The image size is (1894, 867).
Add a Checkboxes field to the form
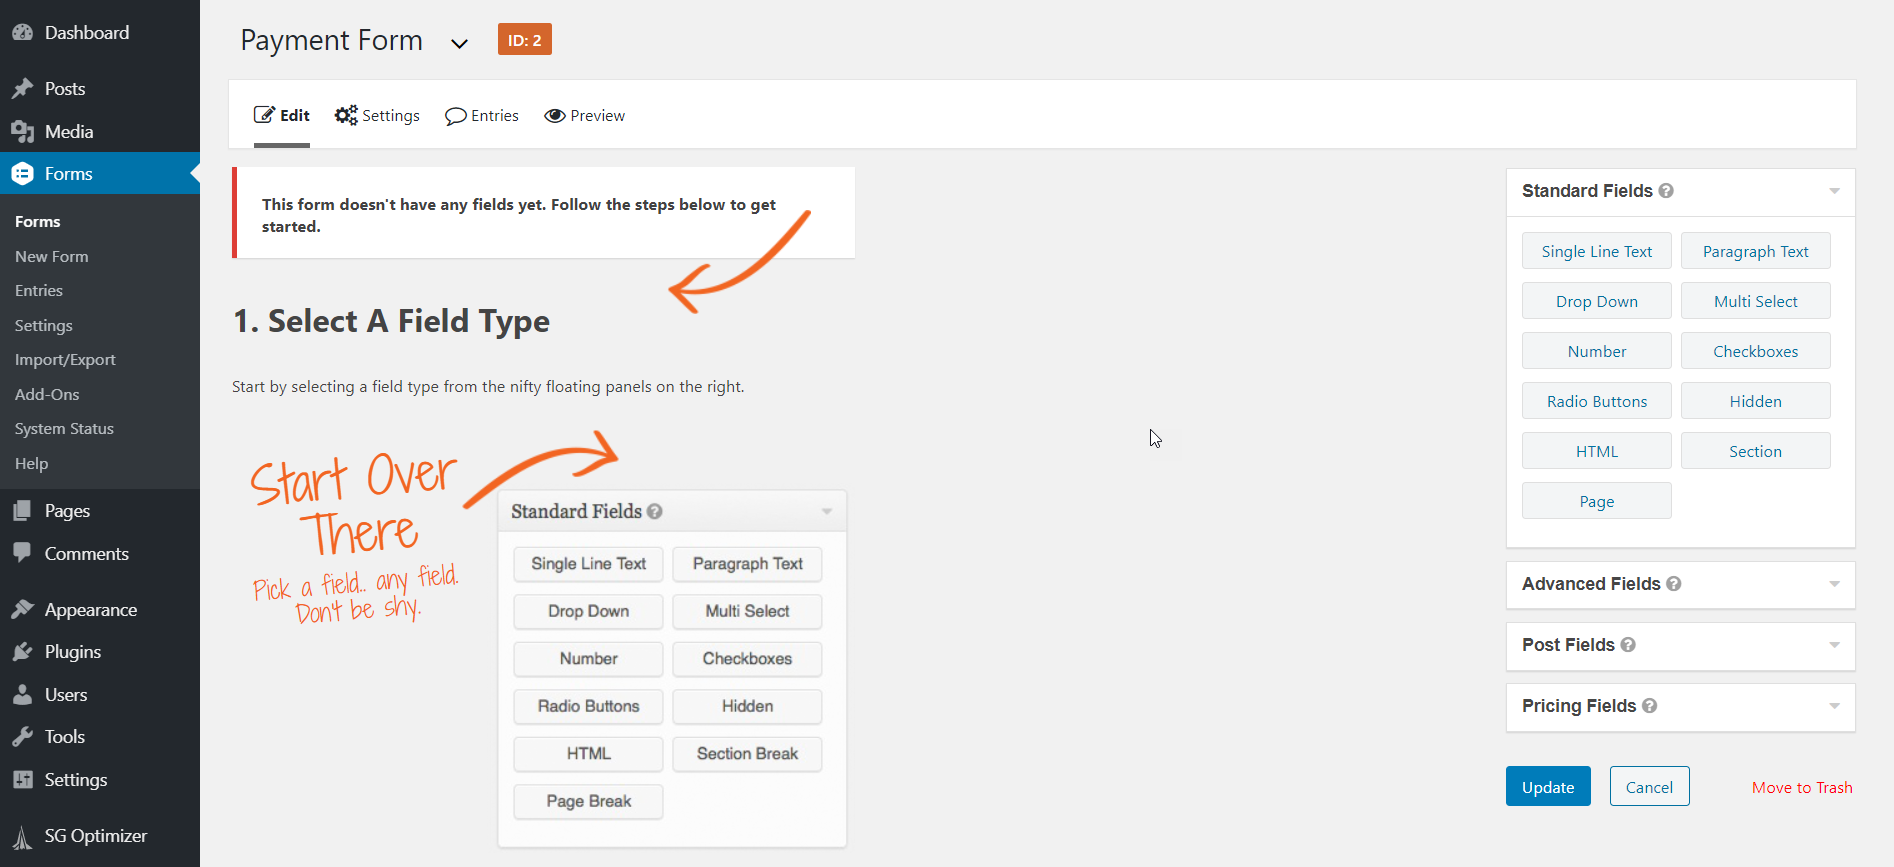tap(1755, 352)
